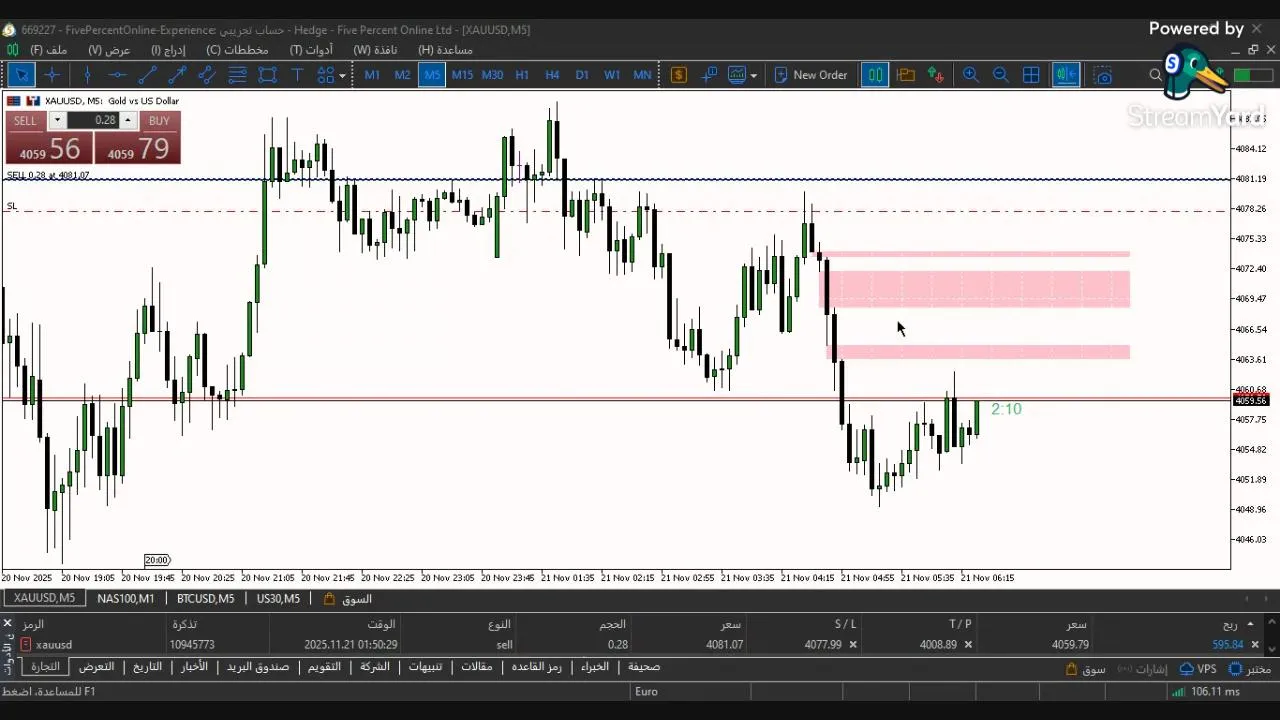The image size is (1280, 720).
Task: Open the graphical objects shapes palette
Action: 326,75
